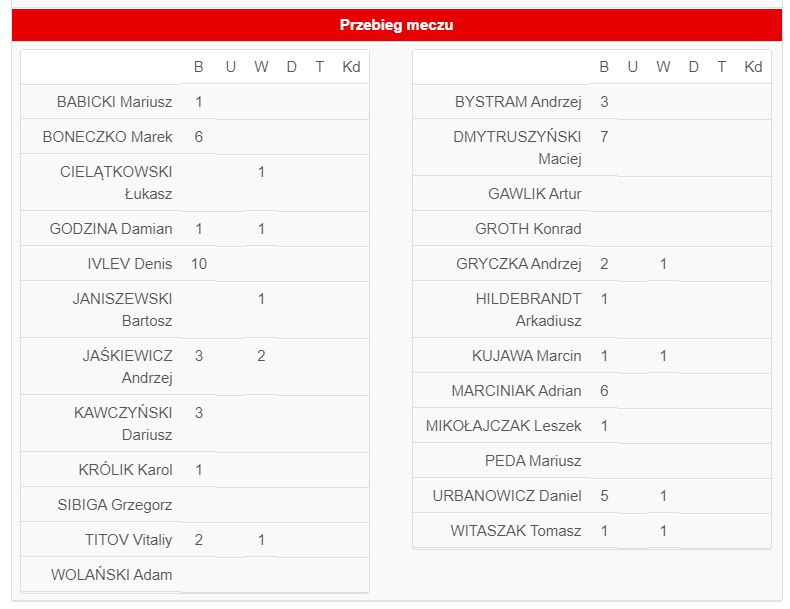
Task: Click DMYTRUSZYŃSKI goals value 7
Action: coord(604,137)
